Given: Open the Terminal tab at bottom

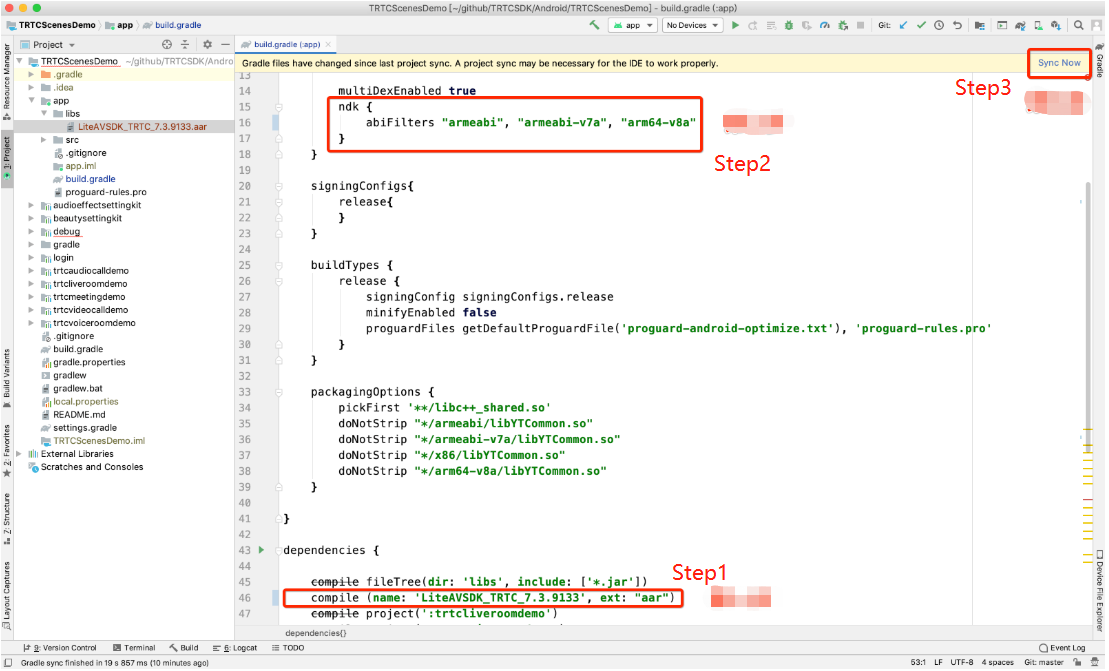Looking at the screenshot, I should (x=134, y=648).
